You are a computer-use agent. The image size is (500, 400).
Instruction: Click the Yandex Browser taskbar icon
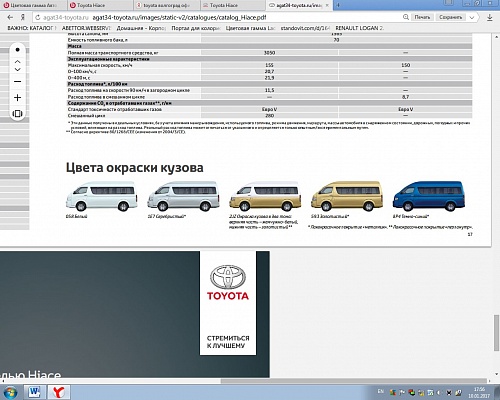(x=59, y=392)
